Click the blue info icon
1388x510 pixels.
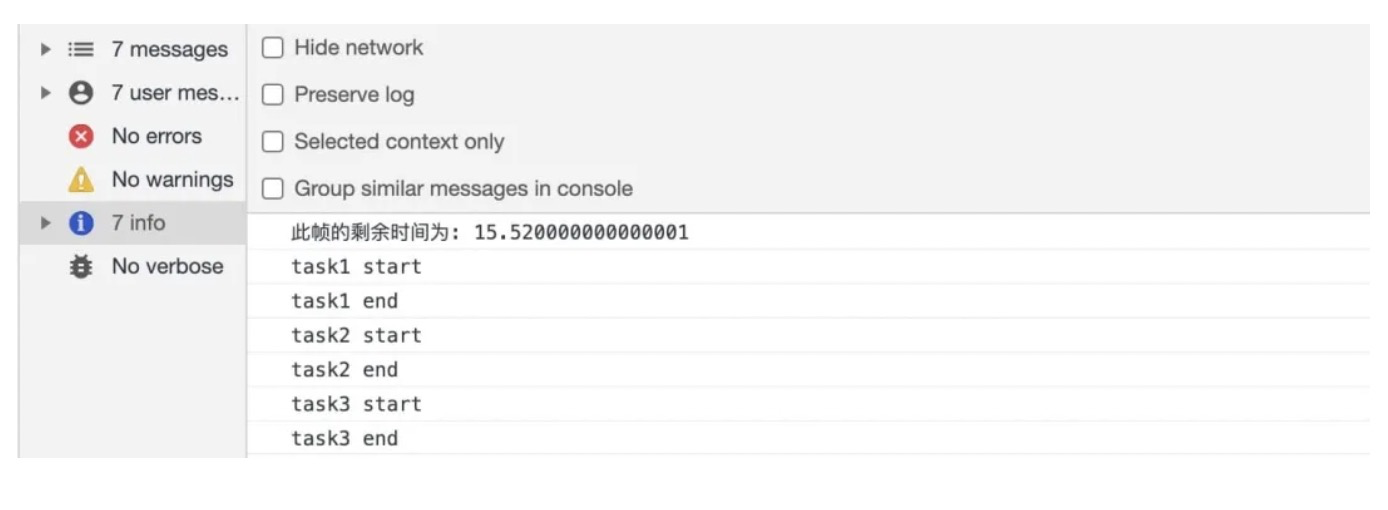pos(81,223)
